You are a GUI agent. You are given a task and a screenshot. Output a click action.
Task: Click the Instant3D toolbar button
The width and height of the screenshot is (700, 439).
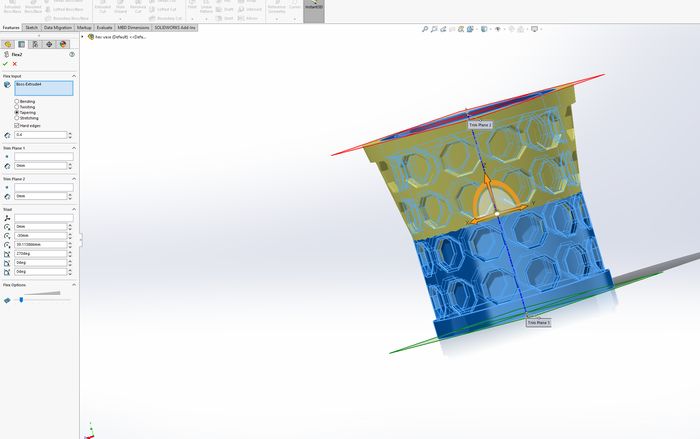[314, 11]
